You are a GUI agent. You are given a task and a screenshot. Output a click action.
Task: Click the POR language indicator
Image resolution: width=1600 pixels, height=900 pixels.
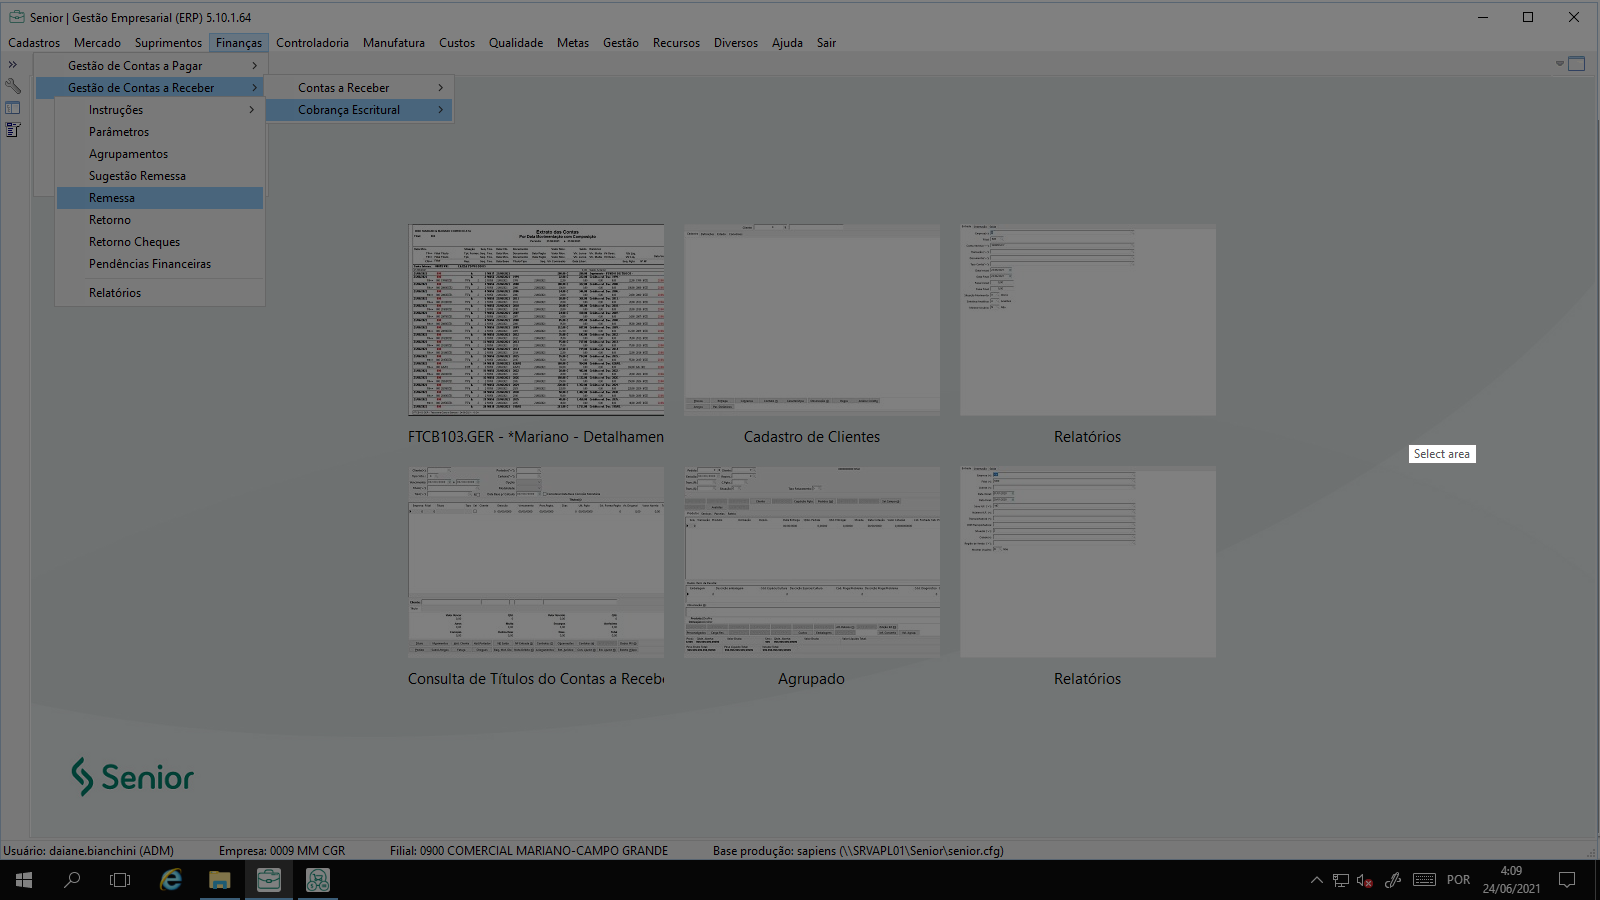[1459, 880]
